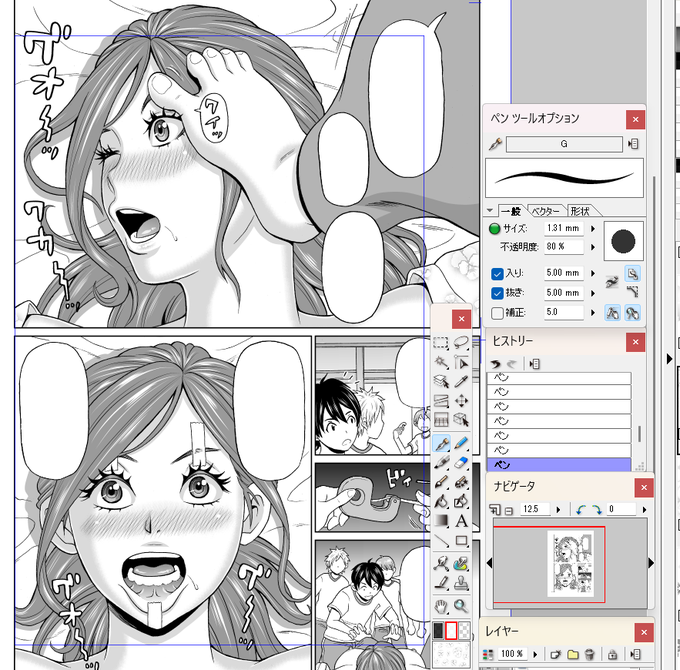The height and width of the screenshot is (670, 680).
Task: Select the black foreground color swatch
Action: coord(438,630)
